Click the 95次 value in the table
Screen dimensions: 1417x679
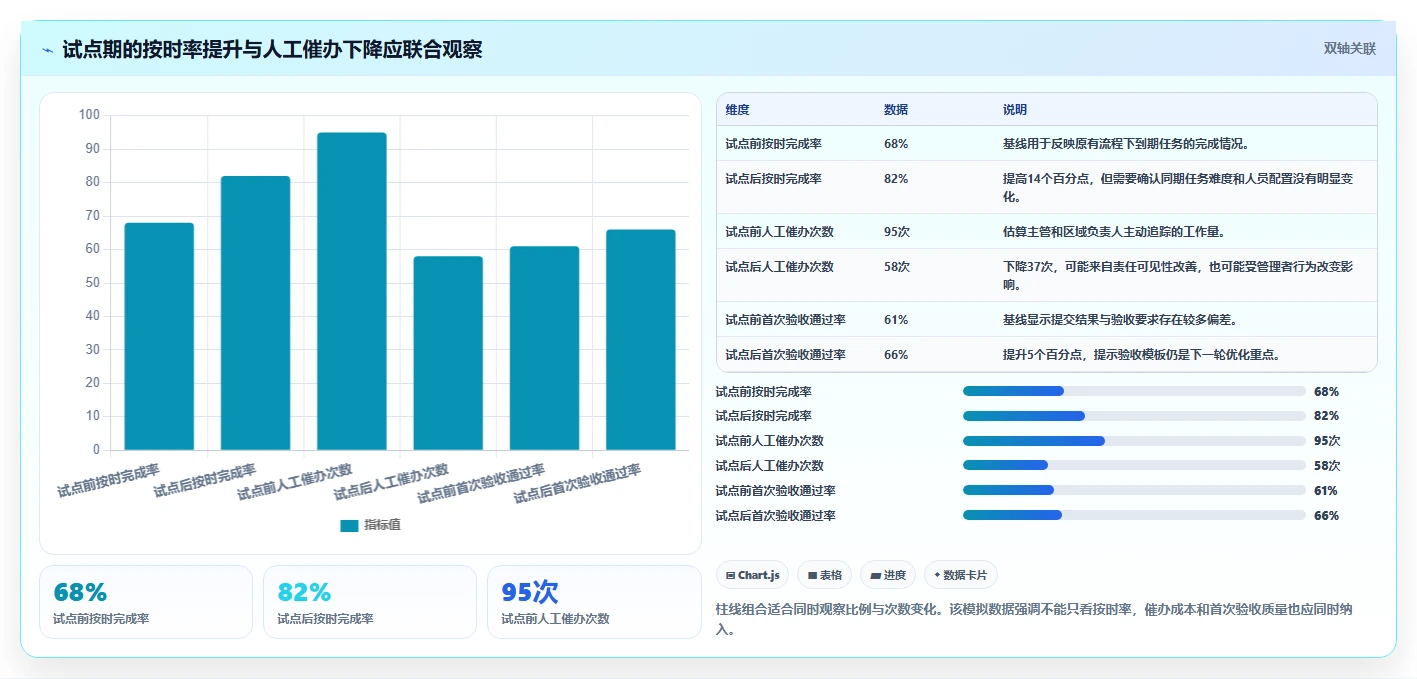click(897, 231)
